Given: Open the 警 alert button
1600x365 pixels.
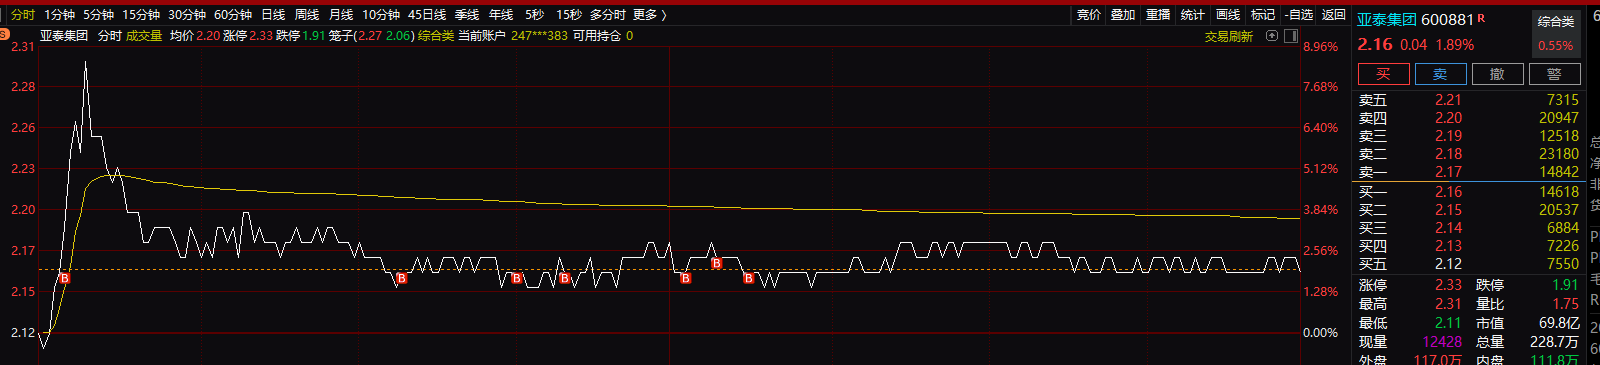Looking at the screenshot, I should 1554,74.
